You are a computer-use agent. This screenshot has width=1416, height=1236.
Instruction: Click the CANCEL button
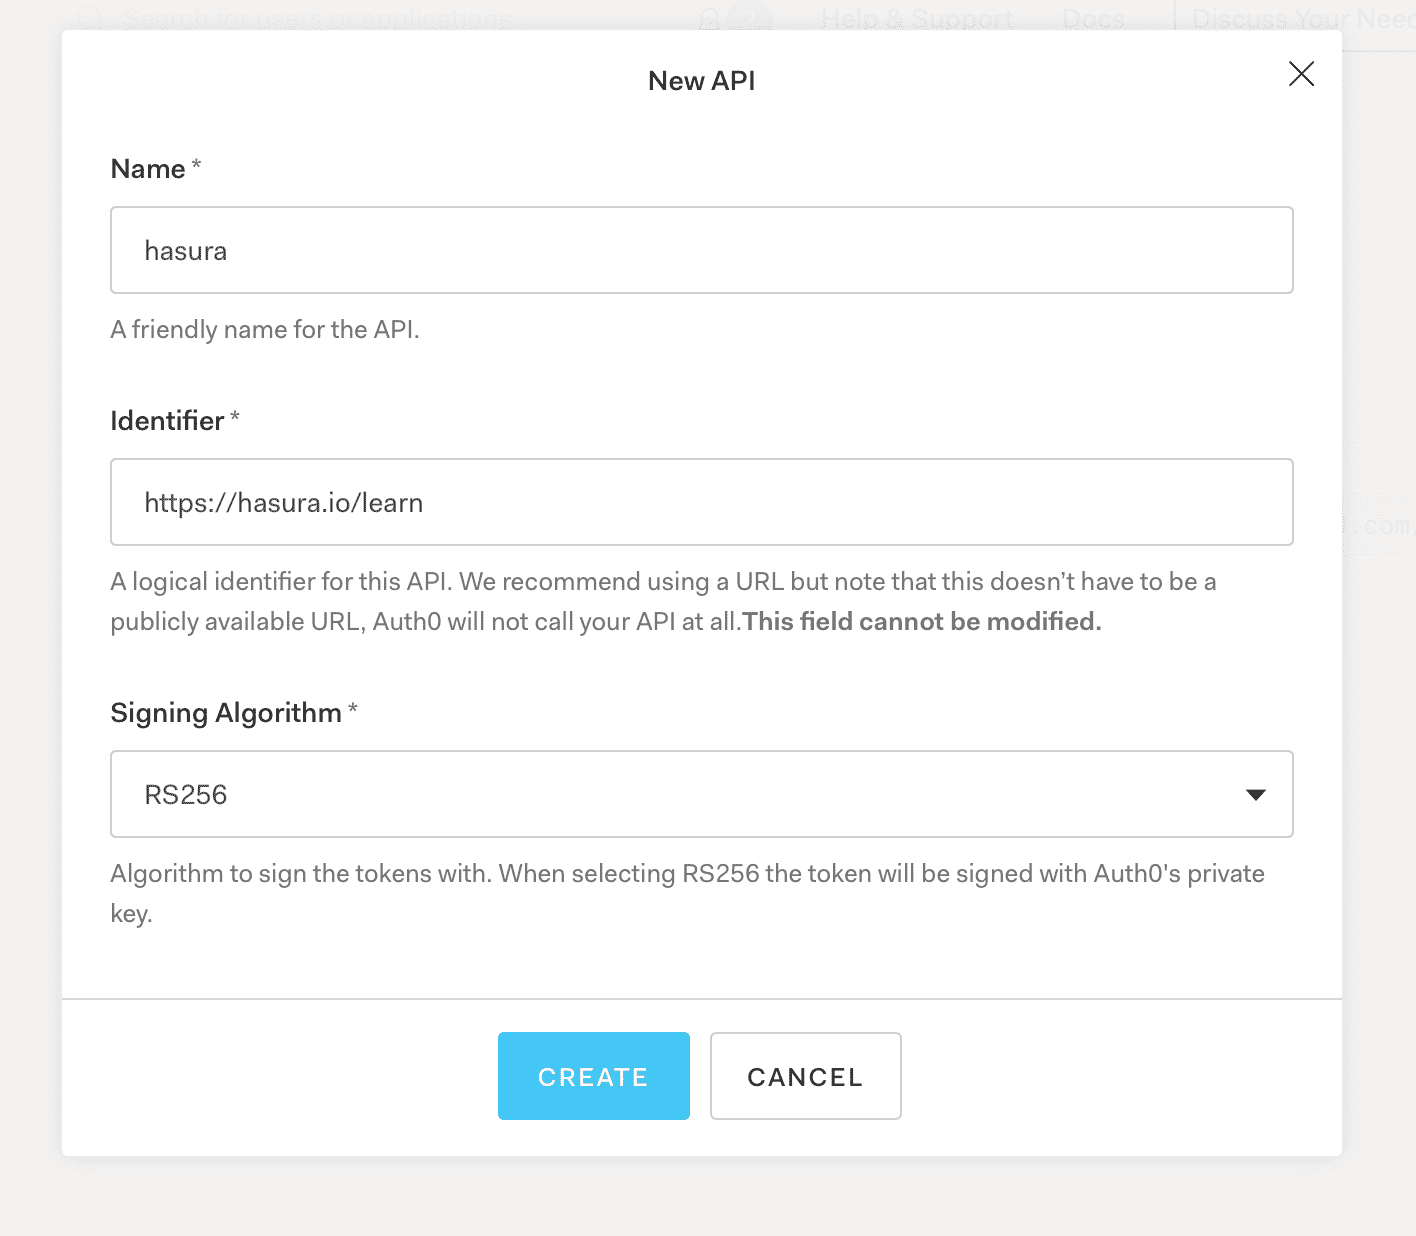pyautogui.click(x=806, y=1076)
